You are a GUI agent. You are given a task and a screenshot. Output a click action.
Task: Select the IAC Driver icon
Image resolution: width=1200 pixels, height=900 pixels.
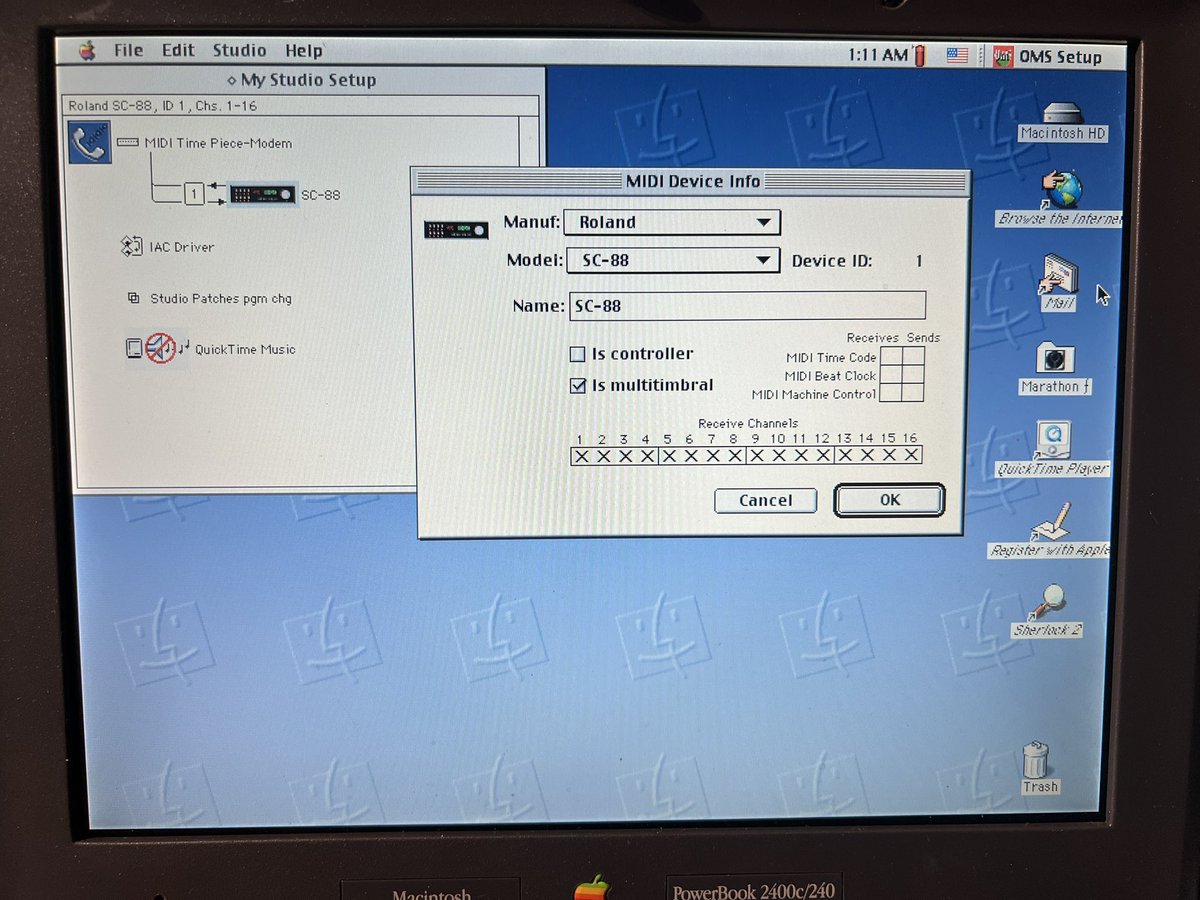(x=131, y=246)
